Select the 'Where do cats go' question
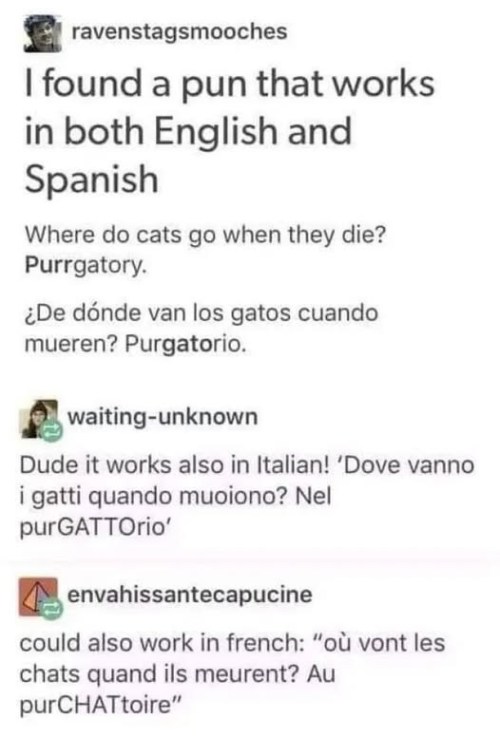500x738 pixels. [205, 235]
